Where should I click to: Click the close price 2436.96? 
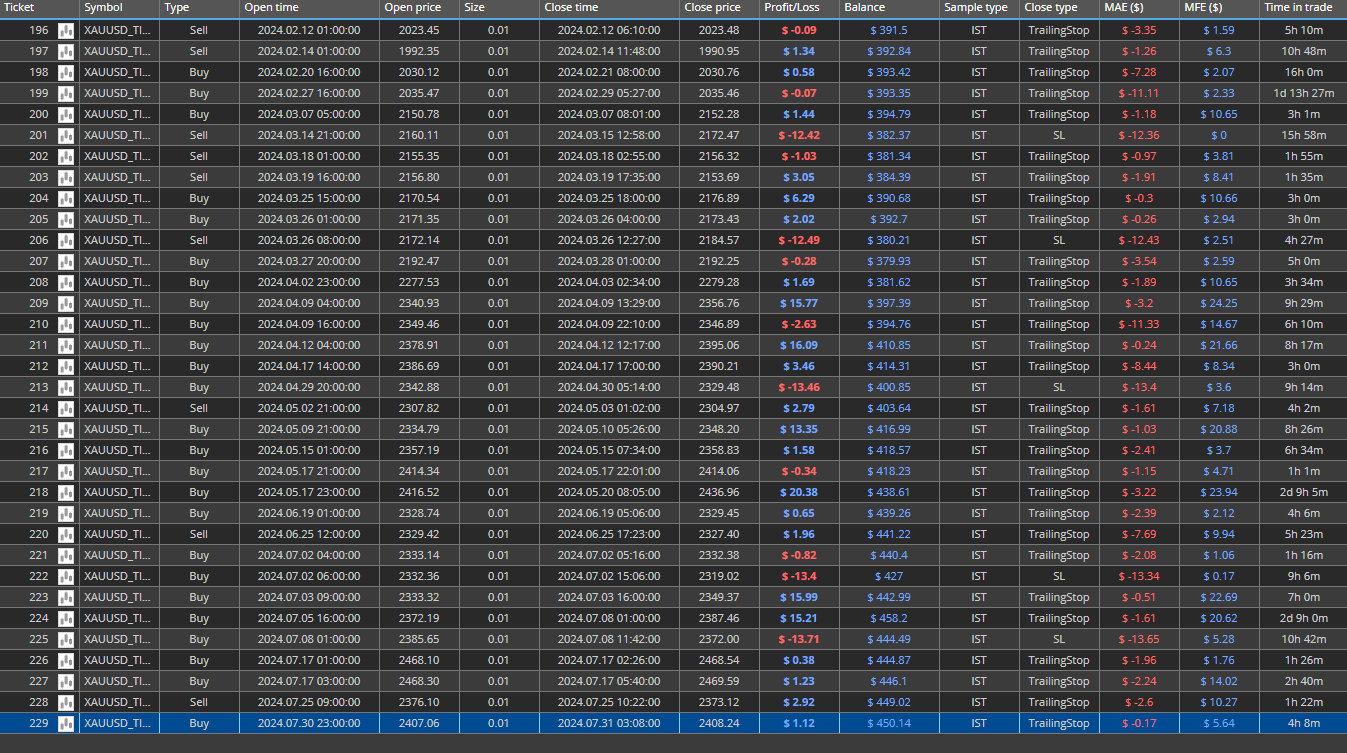719,492
